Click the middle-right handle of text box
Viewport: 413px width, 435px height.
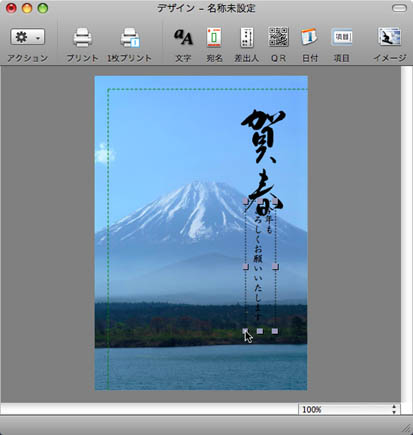pyautogui.click(x=275, y=266)
